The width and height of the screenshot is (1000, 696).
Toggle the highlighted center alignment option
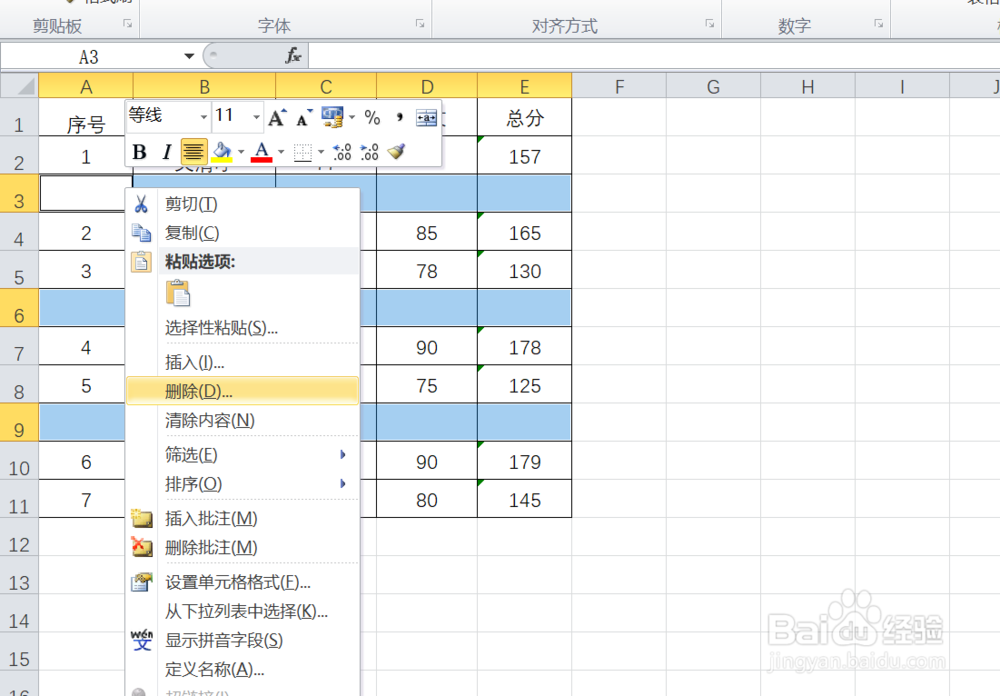pyautogui.click(x=193, y=151)
